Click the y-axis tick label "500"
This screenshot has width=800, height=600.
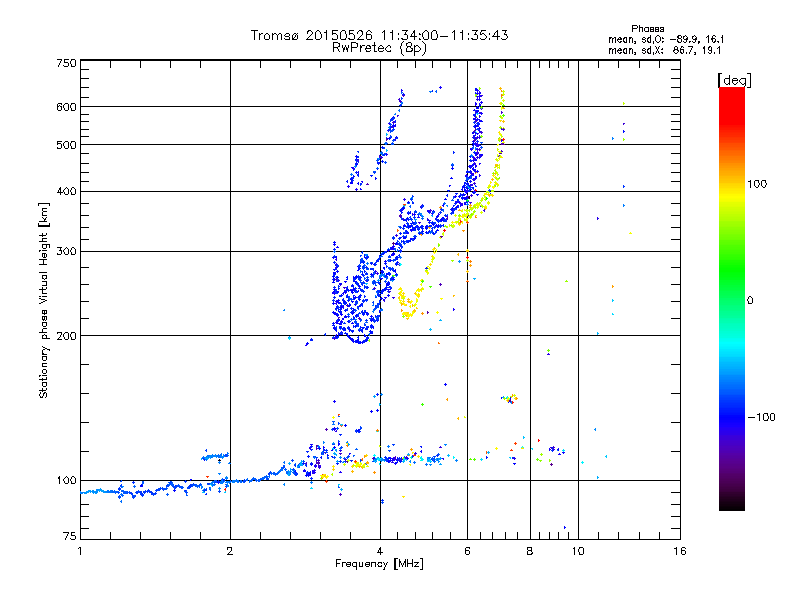click(66, 145)
